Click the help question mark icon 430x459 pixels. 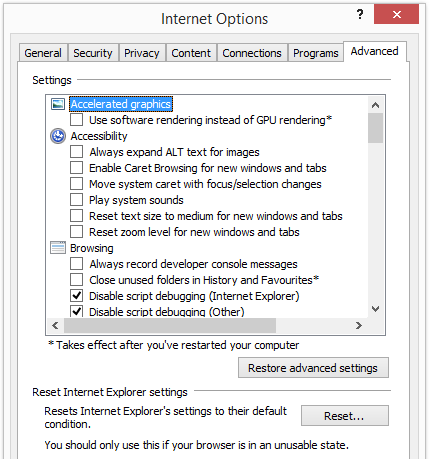coord(360,14)
